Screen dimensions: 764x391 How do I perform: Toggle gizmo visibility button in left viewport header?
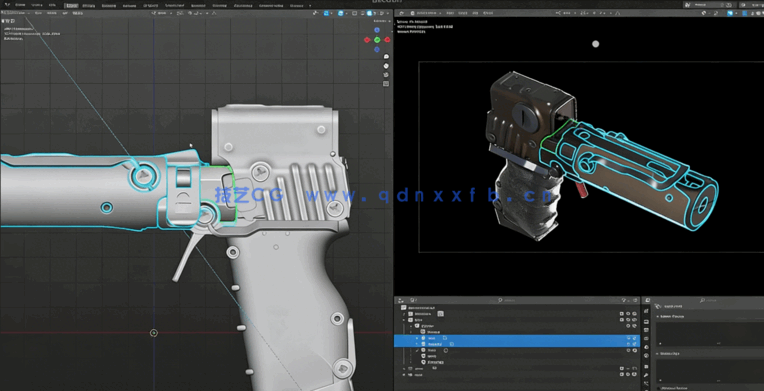326,13
